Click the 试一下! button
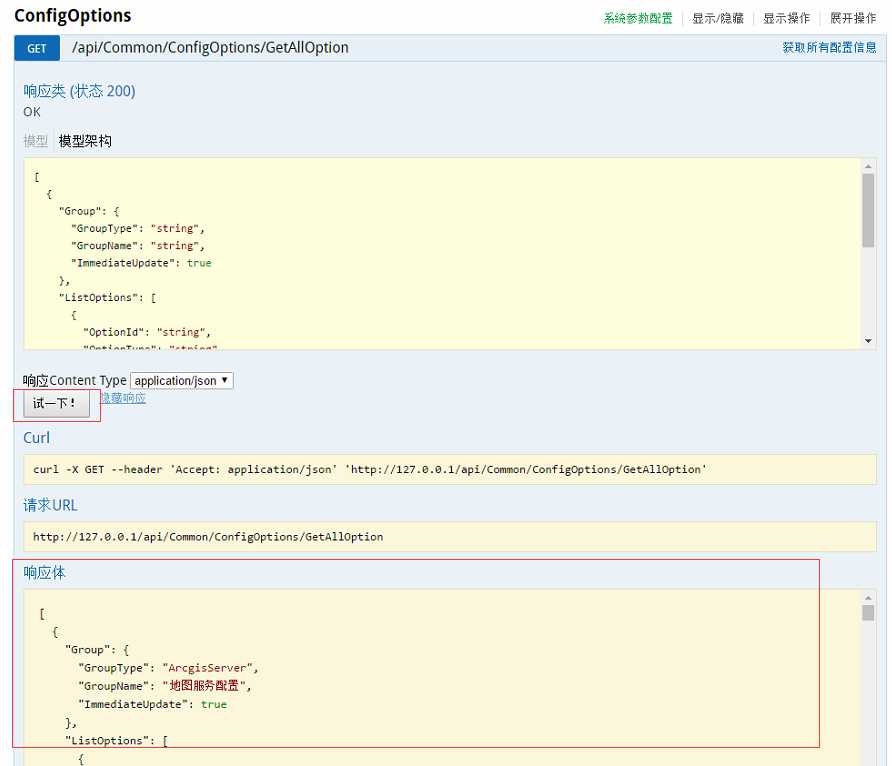 56,404
